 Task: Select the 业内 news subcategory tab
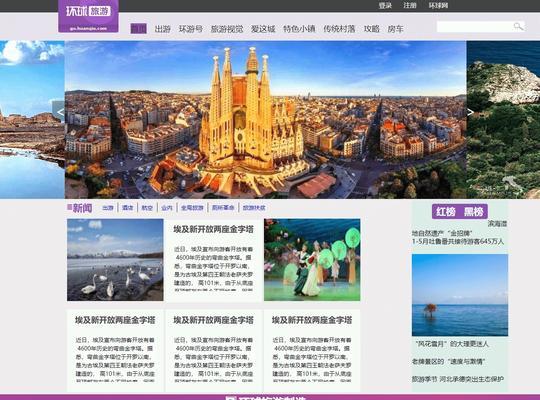167,208
